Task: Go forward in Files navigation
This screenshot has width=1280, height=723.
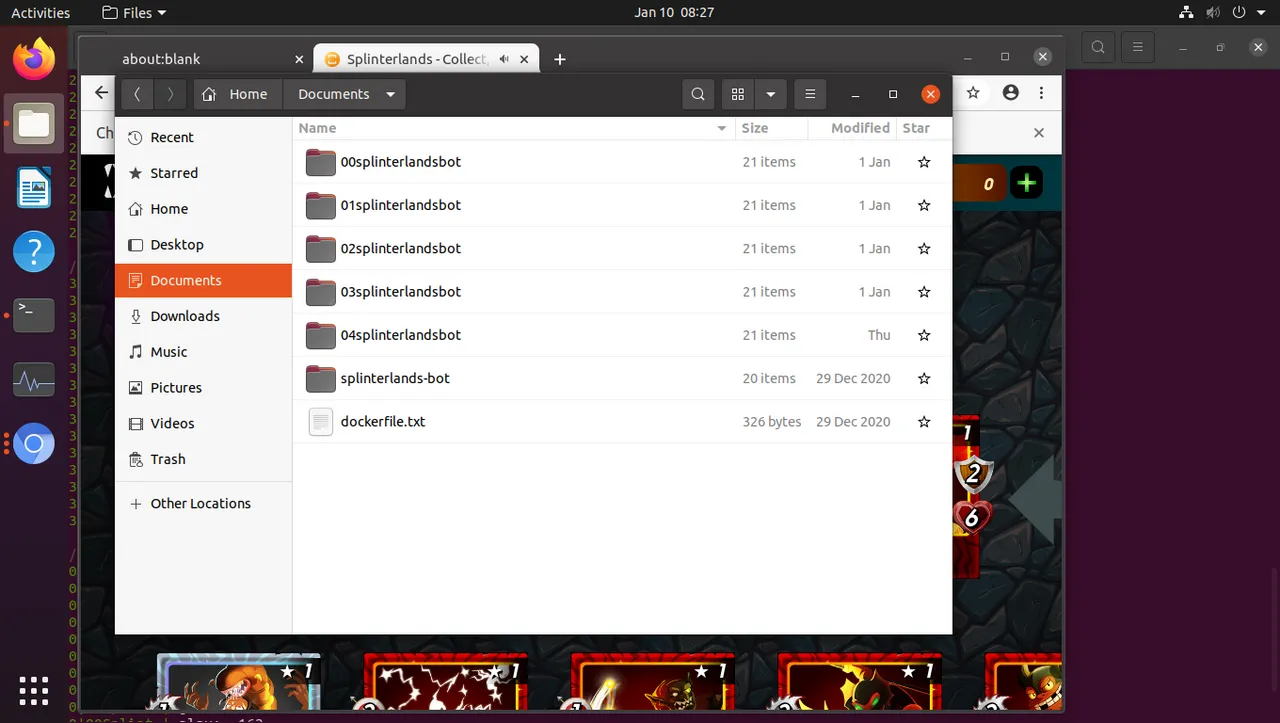Action: pos(171,94)
